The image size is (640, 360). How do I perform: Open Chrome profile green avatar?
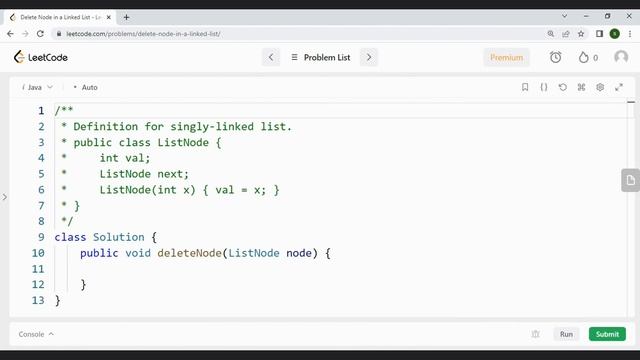coord(615,34)
